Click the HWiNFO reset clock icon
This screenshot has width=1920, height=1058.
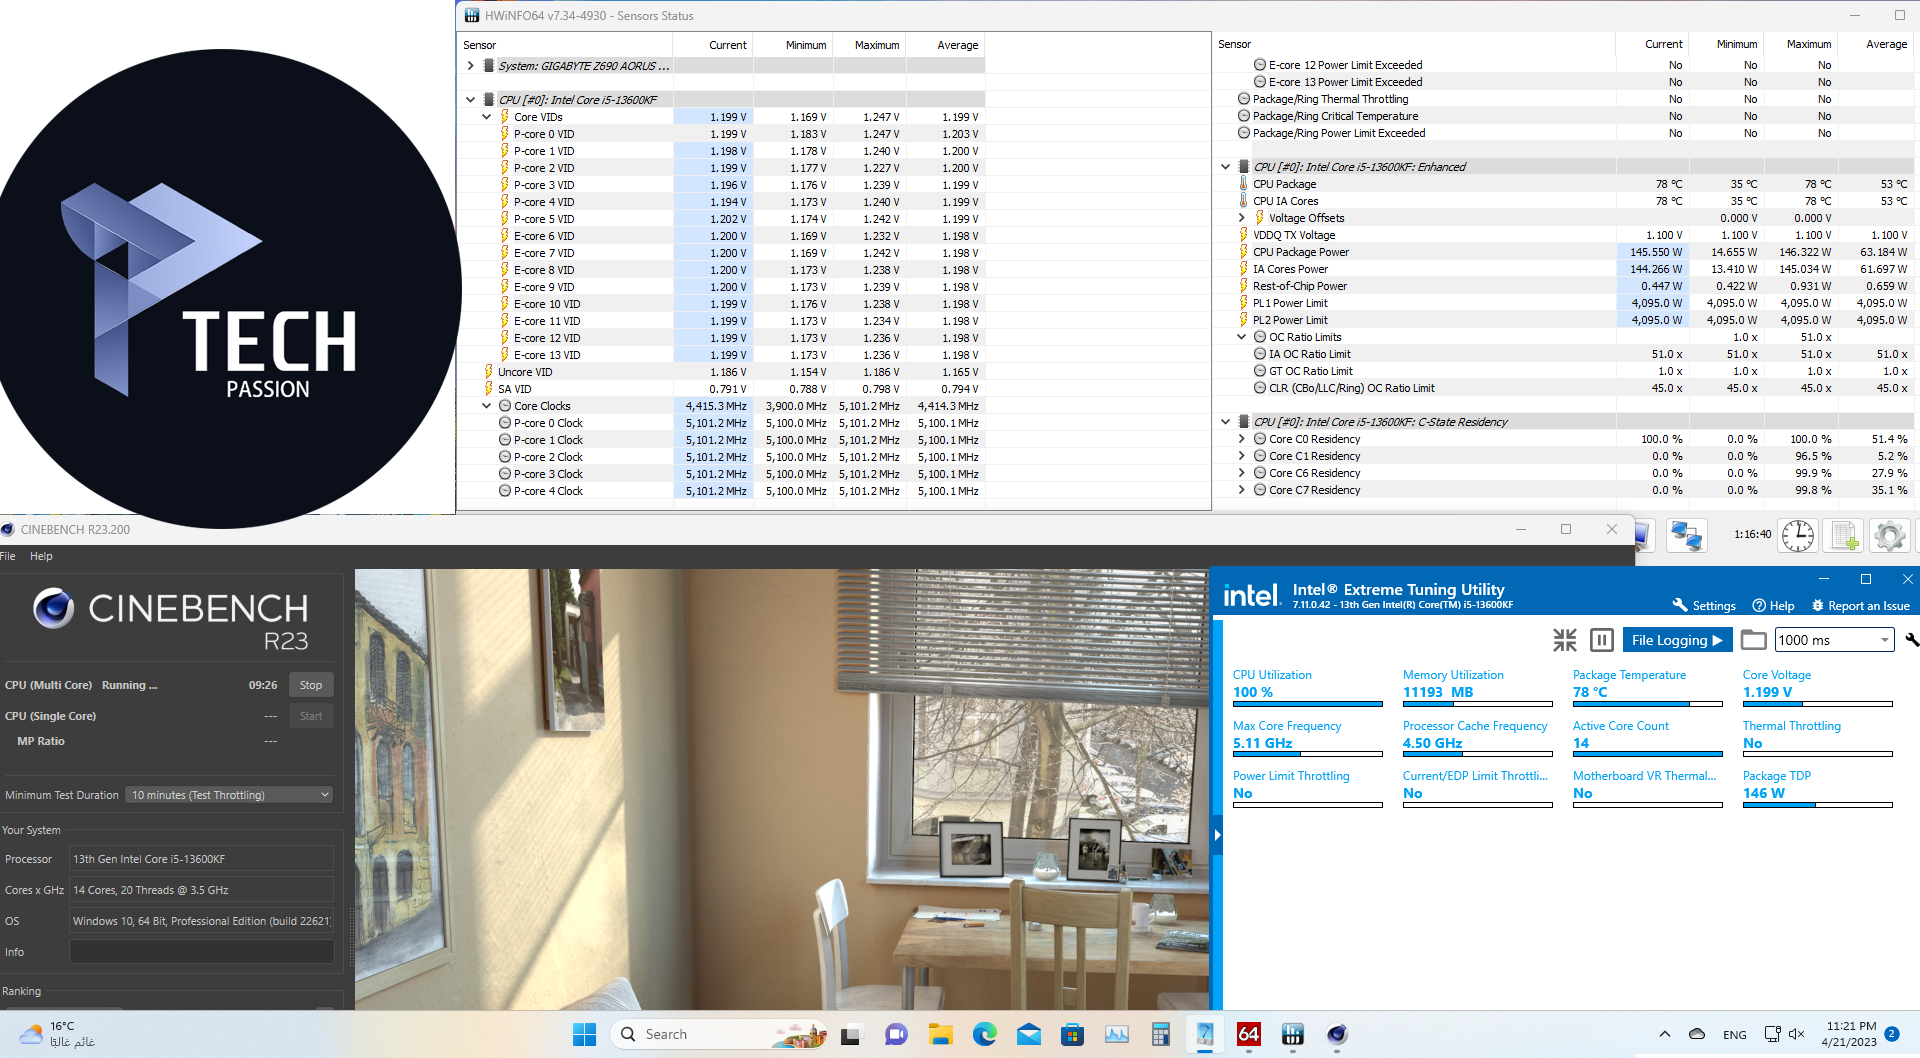pos(1797,536)
